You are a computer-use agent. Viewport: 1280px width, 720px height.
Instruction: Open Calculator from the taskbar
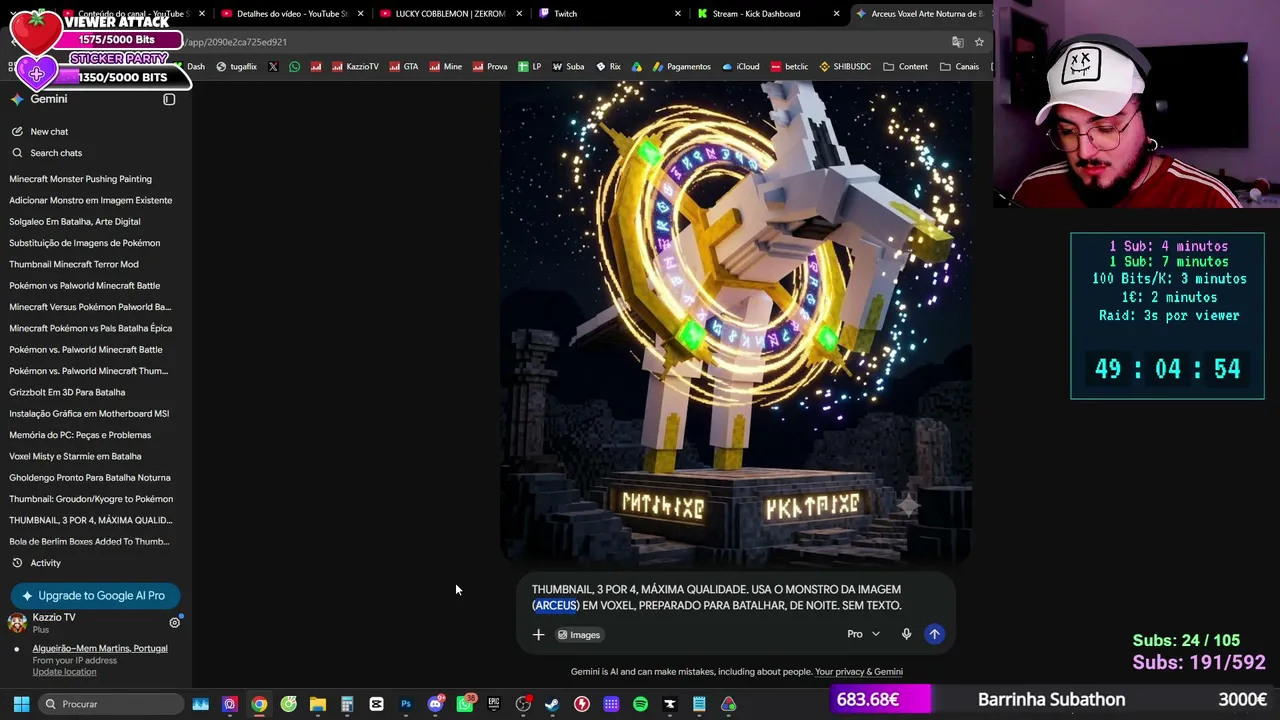tap(347, 704)
